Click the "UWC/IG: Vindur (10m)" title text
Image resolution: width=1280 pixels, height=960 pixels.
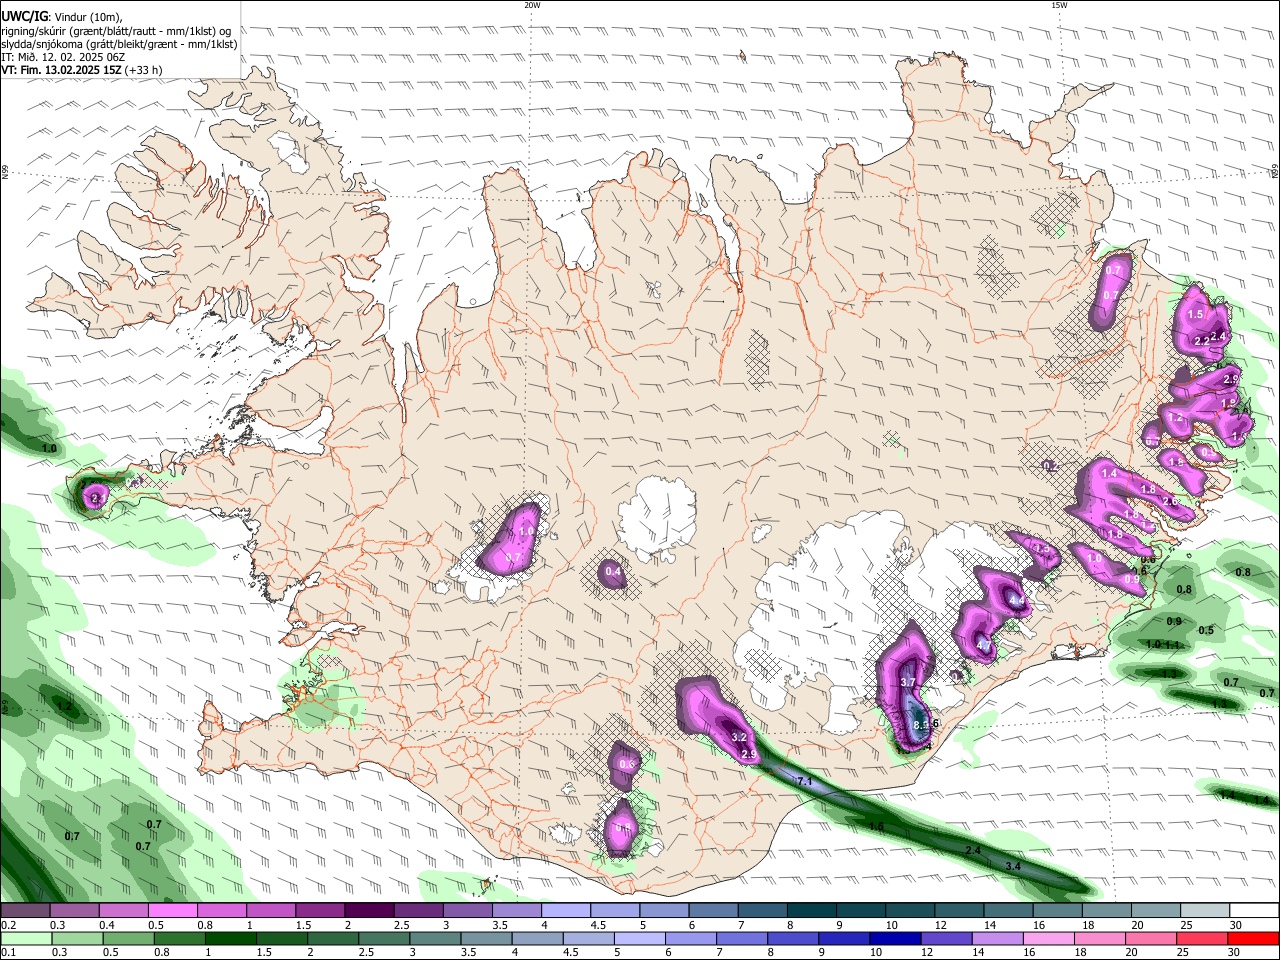(61, 16)
